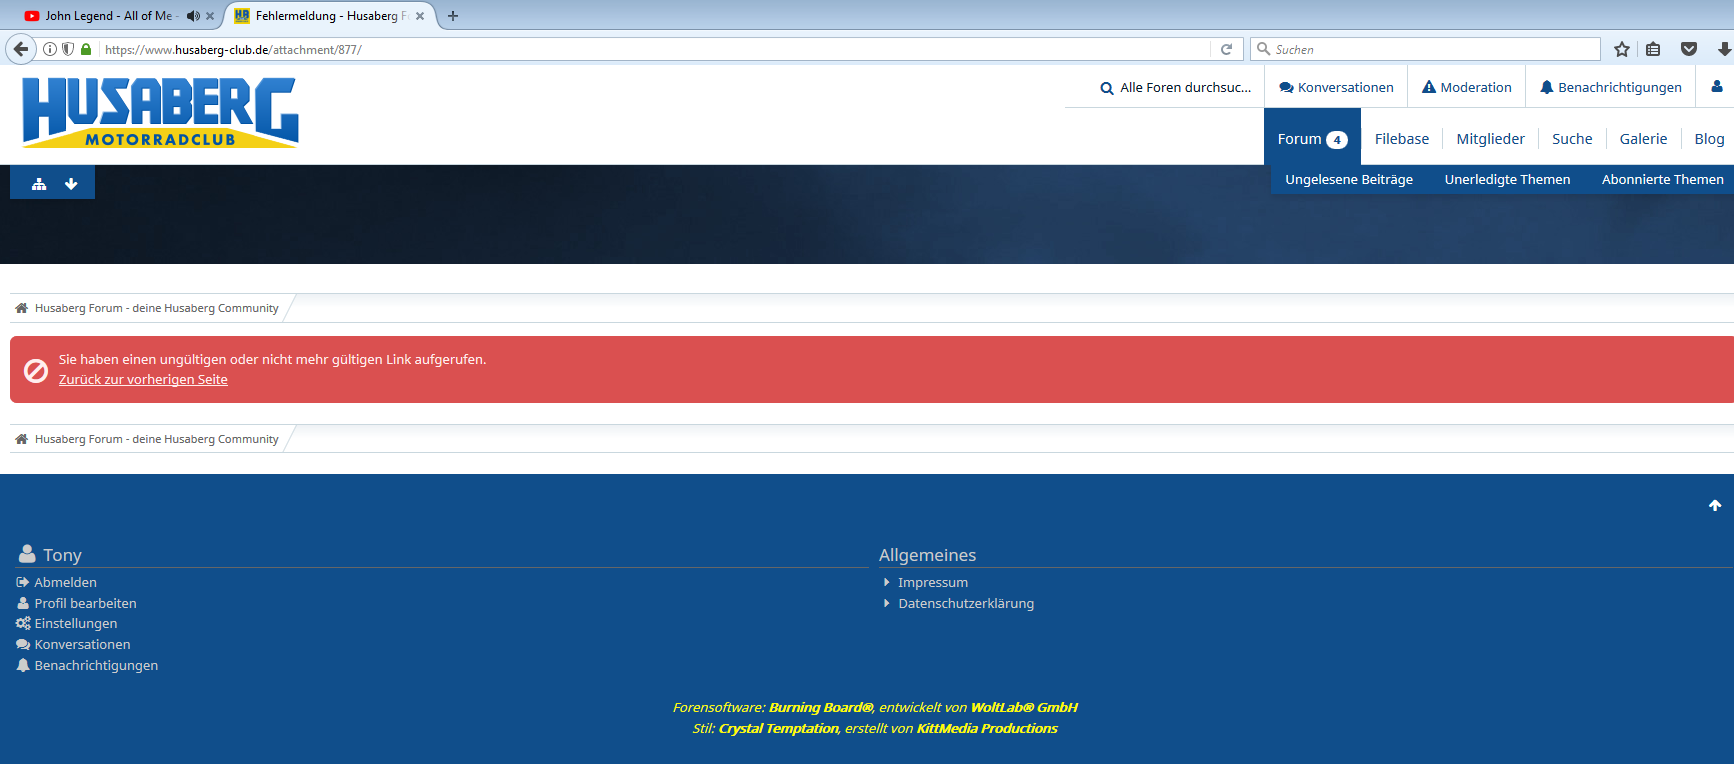Open the Moderation dropdown

(x=1466, y=87)
